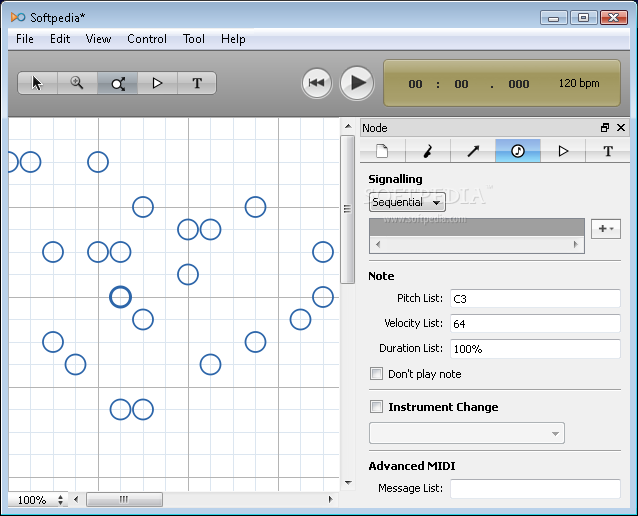Click the Duration List field
The image size is (638, 516).
click(x=535, y=349)
